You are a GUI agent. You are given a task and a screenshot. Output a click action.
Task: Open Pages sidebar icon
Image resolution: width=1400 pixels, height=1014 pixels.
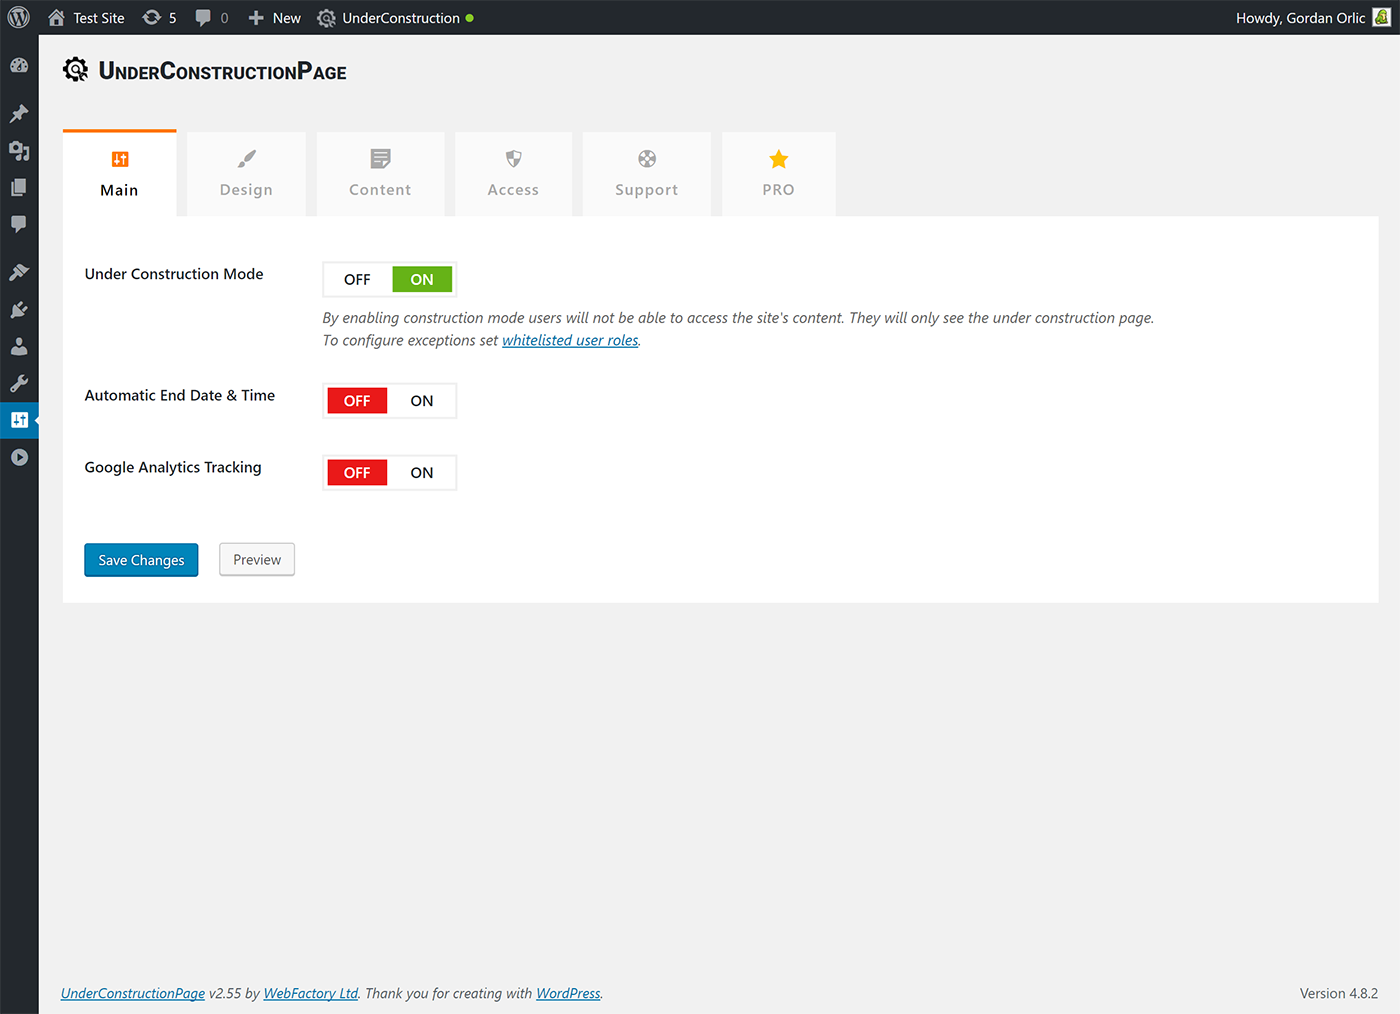click(19, 188)
